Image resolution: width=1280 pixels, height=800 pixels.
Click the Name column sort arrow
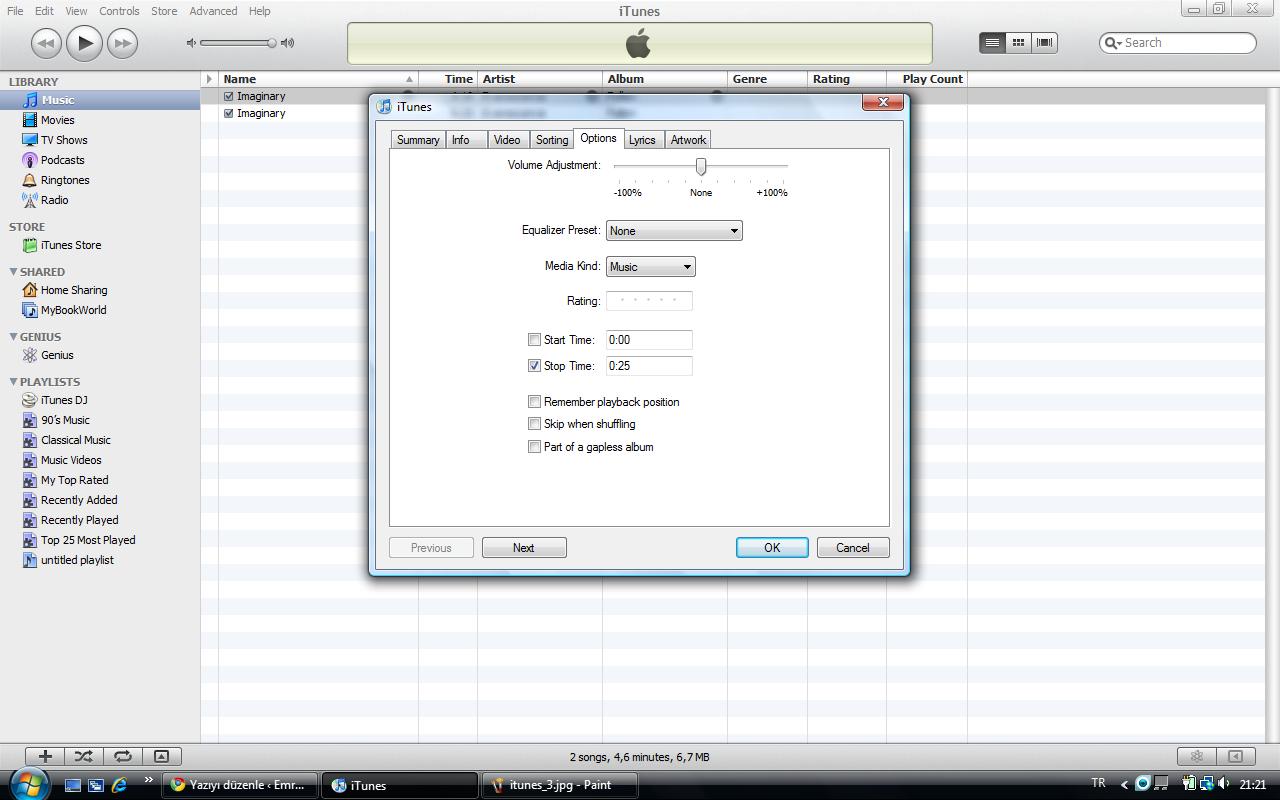[409, 79]
